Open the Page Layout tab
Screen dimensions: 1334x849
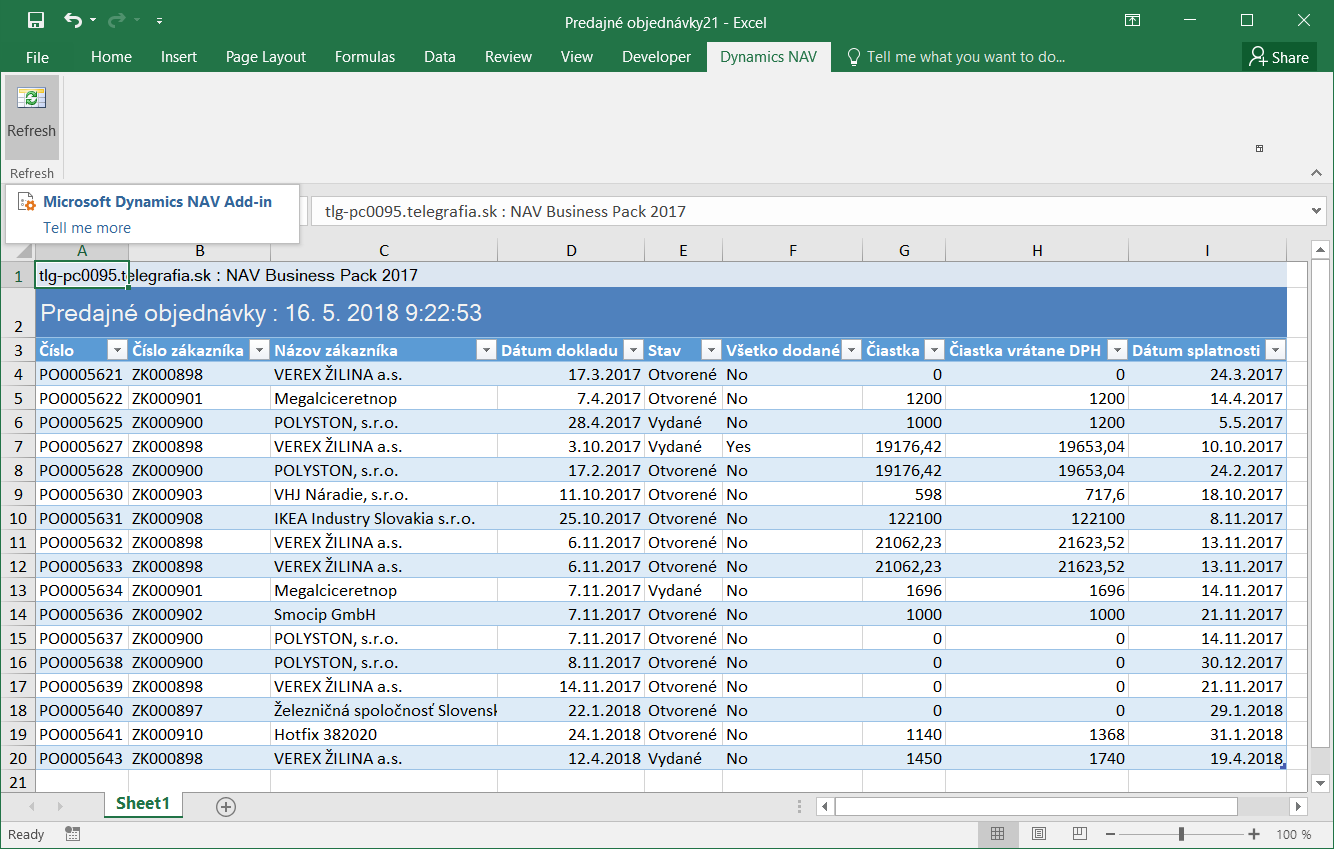click(x=266, y=57)
